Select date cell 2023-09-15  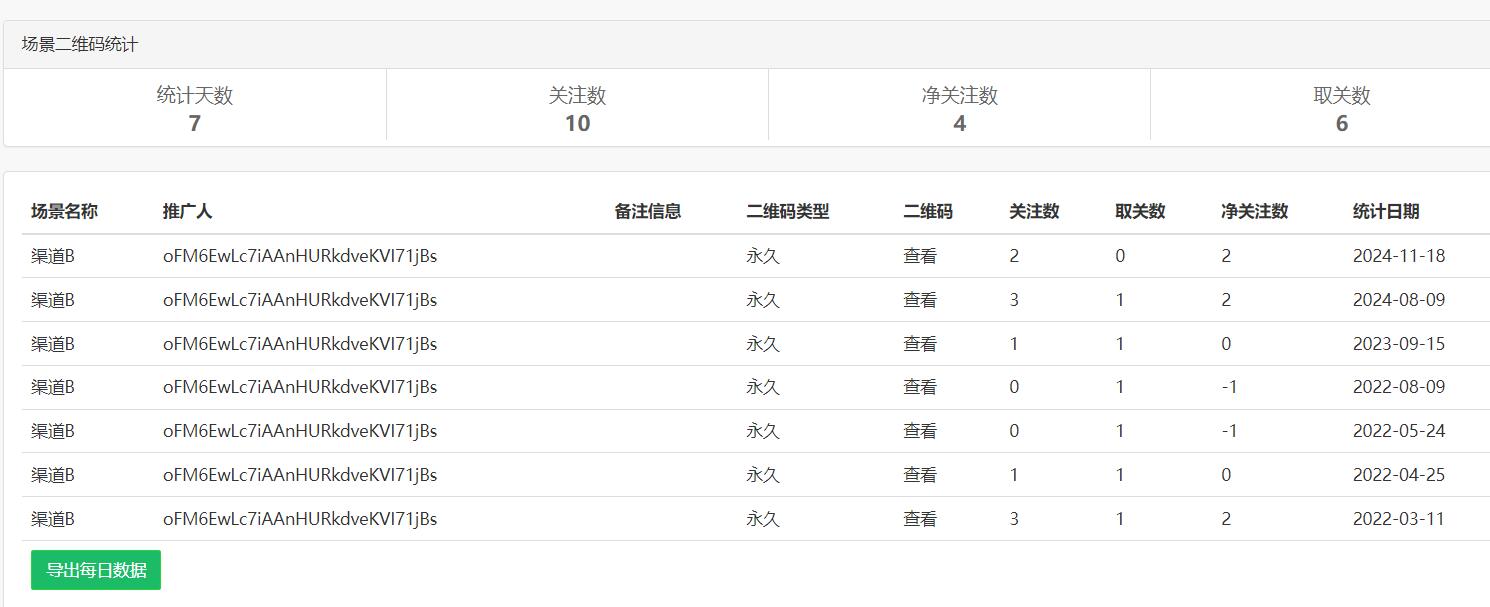[x=1399, y=344]
